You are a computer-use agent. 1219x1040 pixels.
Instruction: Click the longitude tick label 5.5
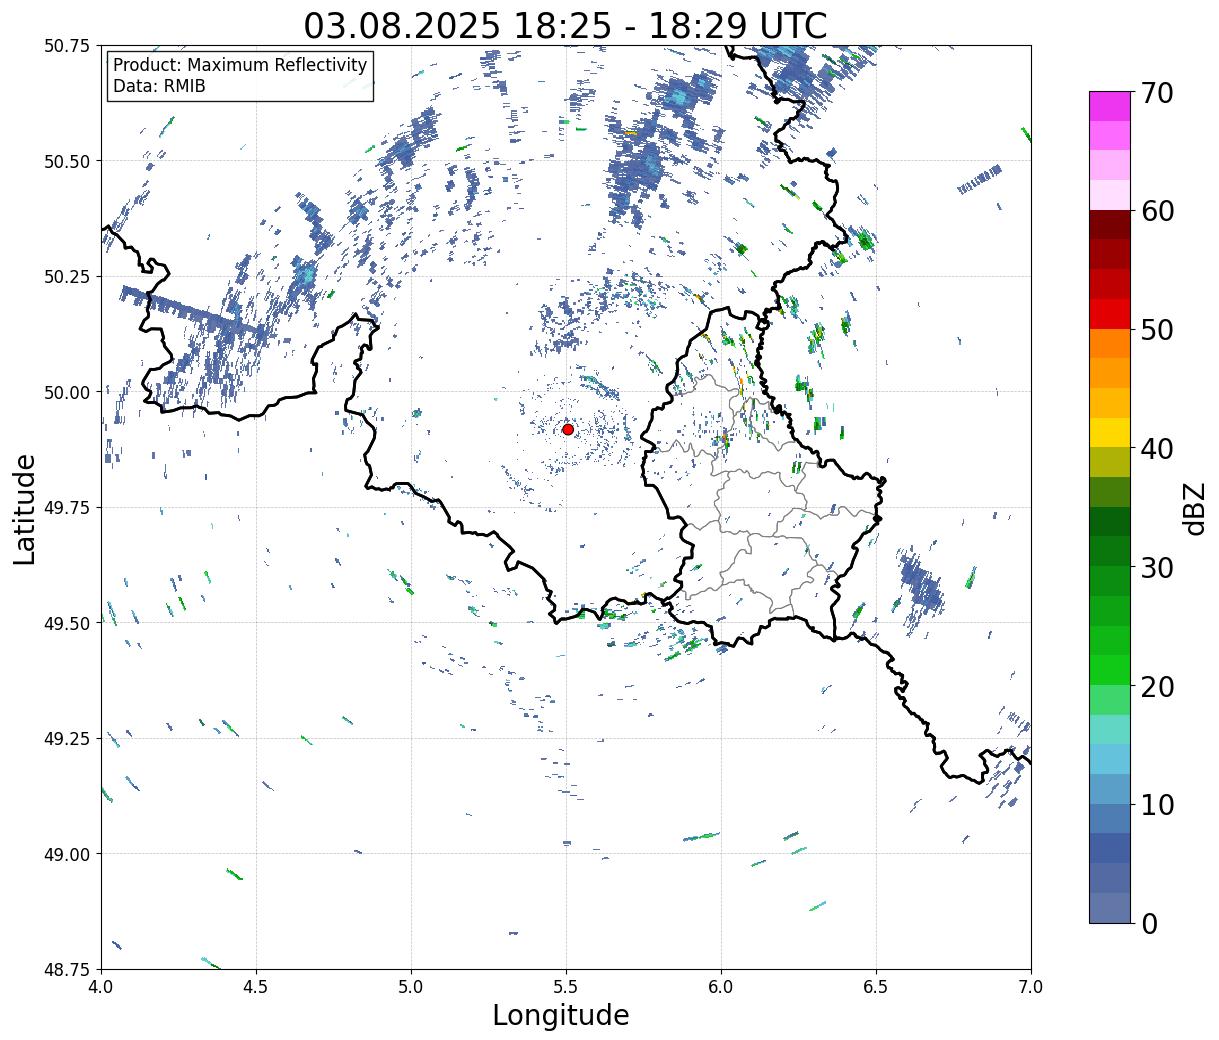566,987
